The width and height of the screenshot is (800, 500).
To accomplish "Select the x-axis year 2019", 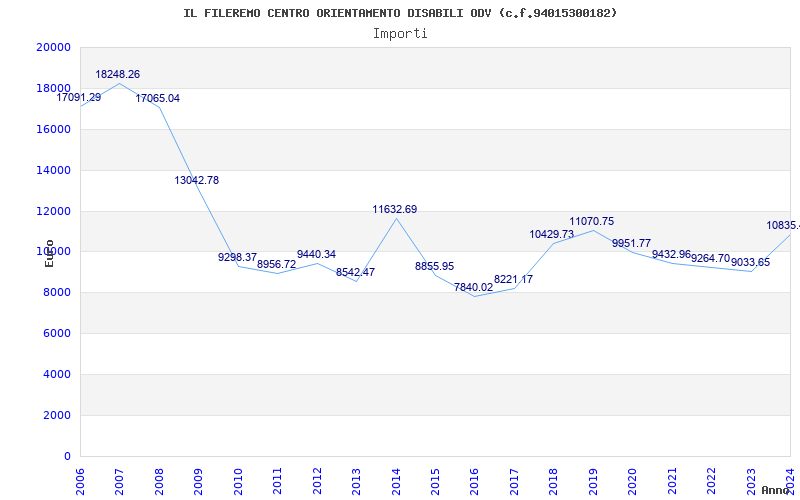I will (594, 481).
